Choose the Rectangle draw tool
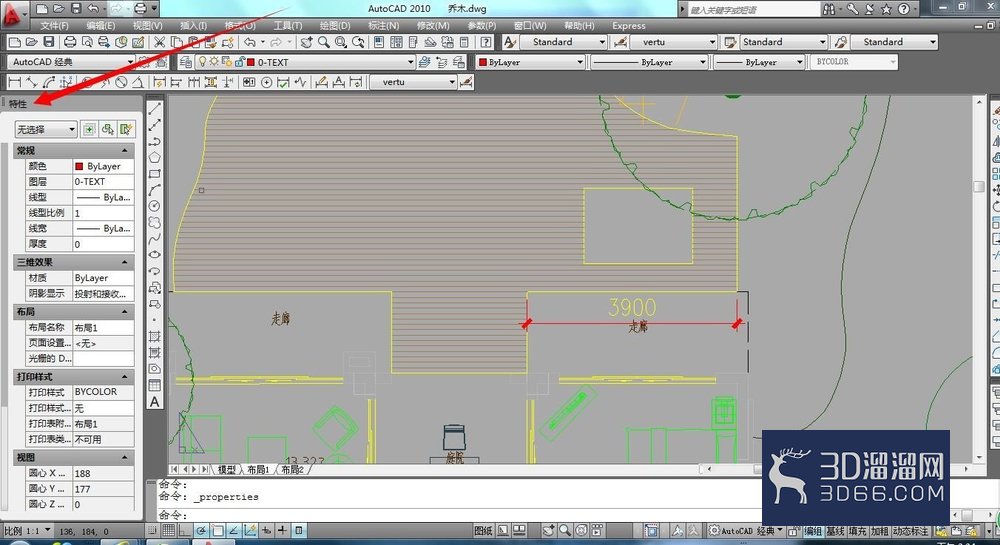This screenshot has width=1000, height=545. pos(154,173)
